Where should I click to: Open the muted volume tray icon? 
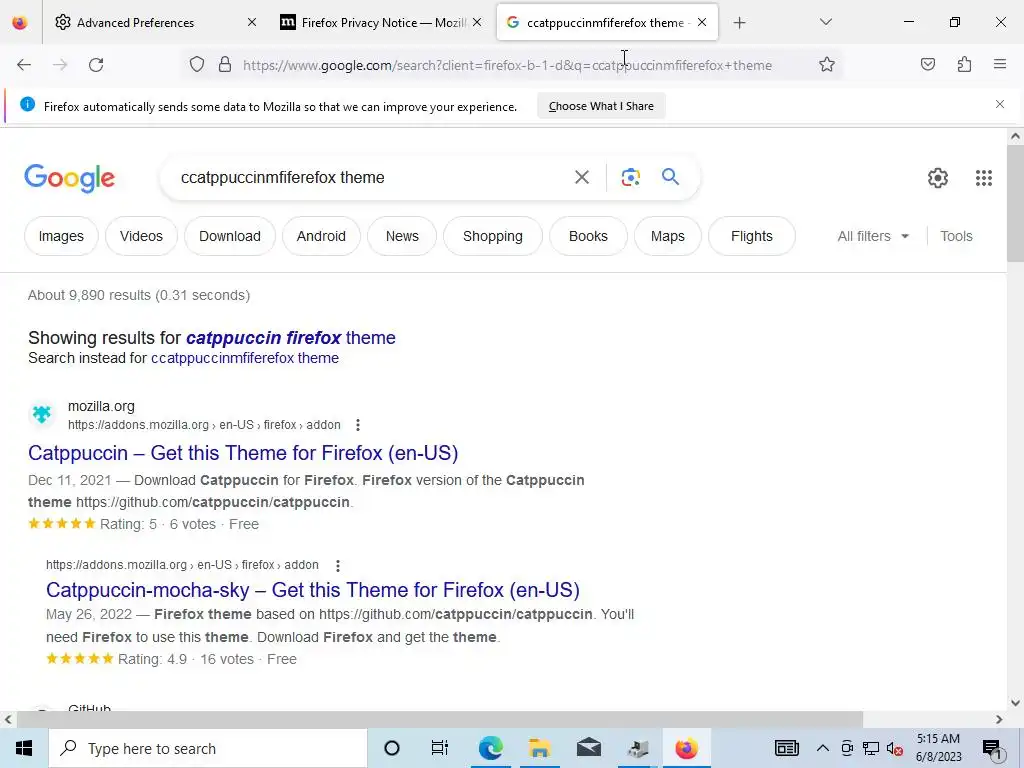point(895,748)
